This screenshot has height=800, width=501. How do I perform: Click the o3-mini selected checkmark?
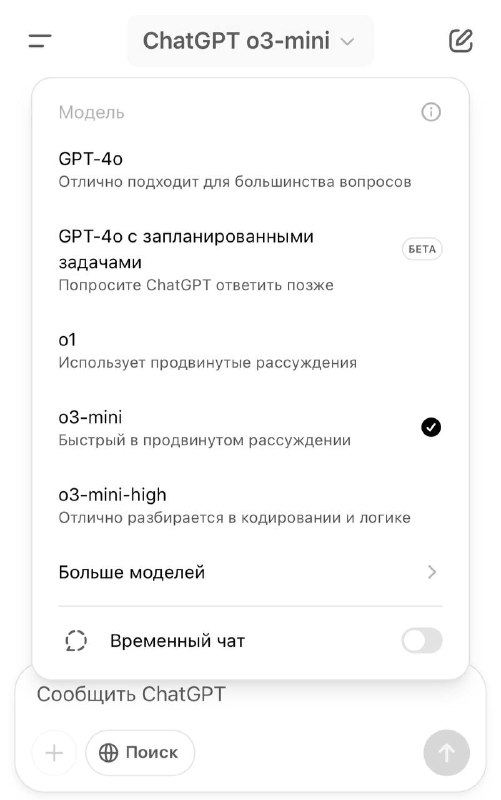click(431, 427)
